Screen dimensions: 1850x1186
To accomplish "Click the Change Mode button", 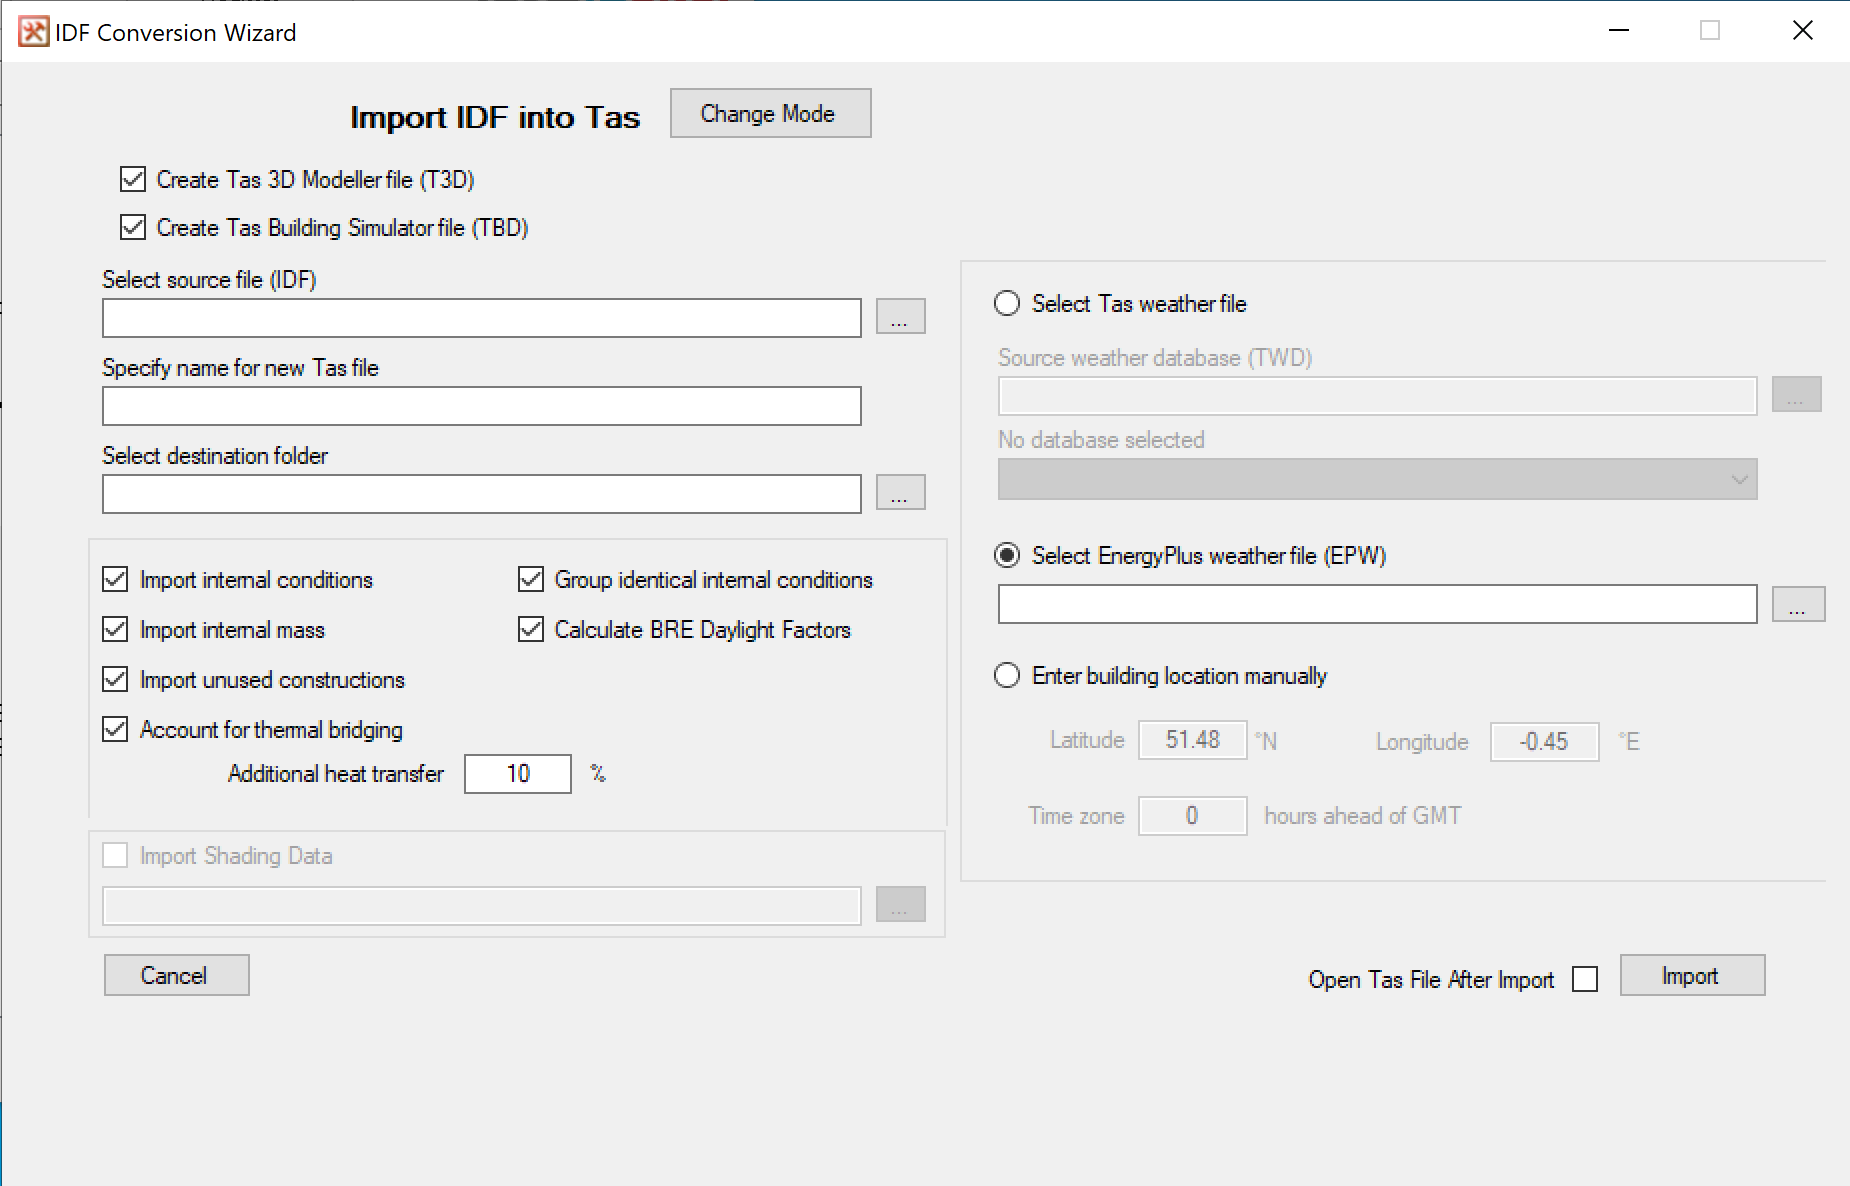I will [769, 113].
